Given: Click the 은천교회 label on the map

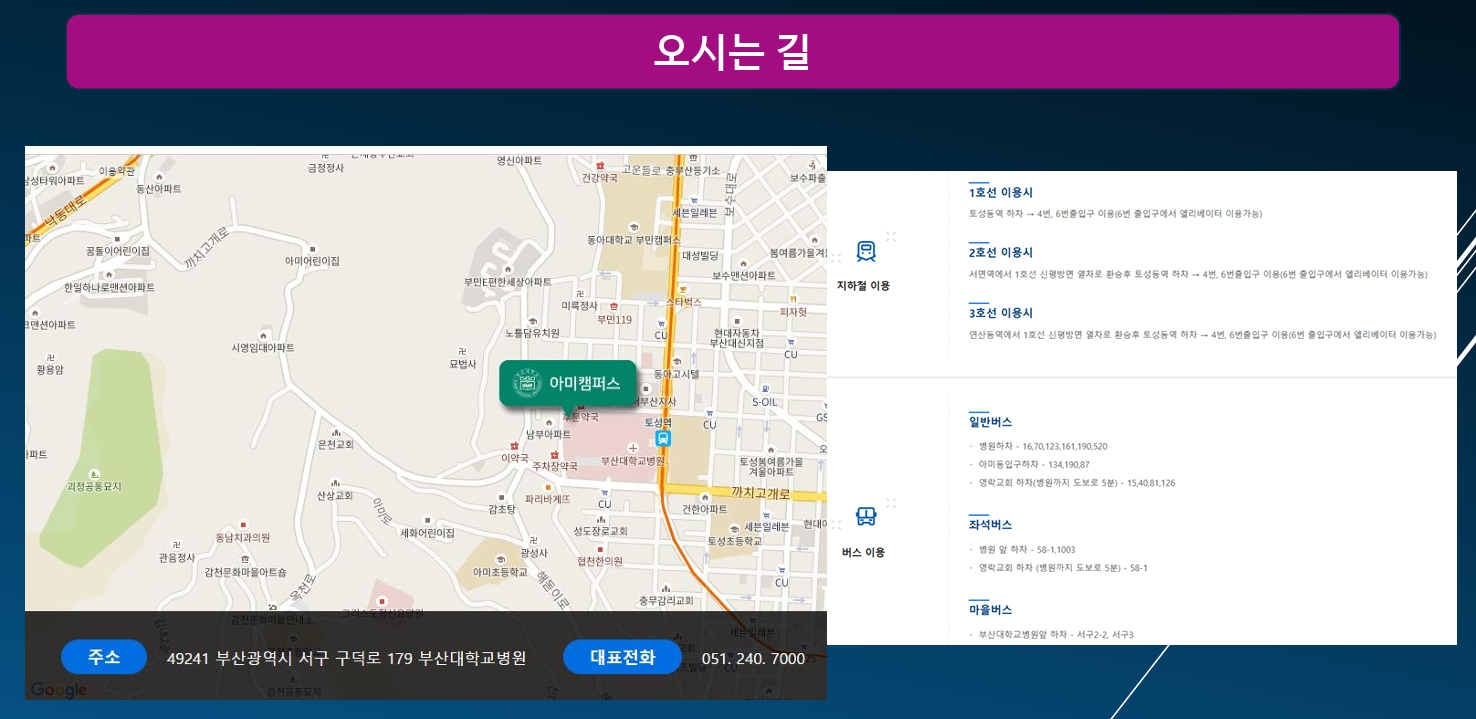Looking at the screenshot, I should (x=335, y=444).
